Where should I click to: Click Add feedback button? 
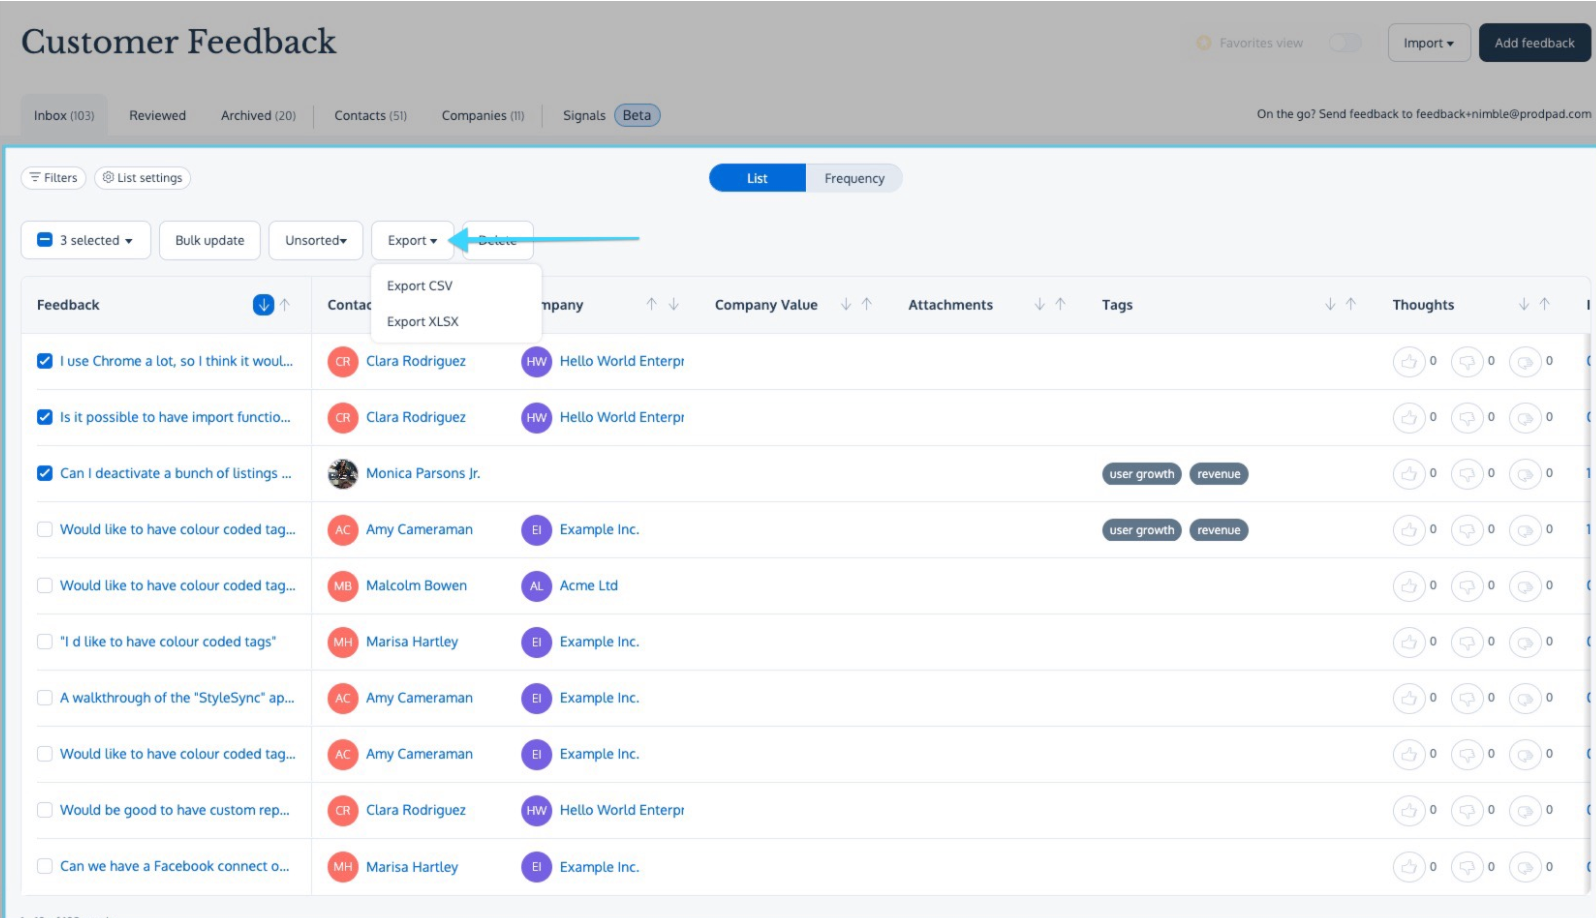pos(1534,43)
